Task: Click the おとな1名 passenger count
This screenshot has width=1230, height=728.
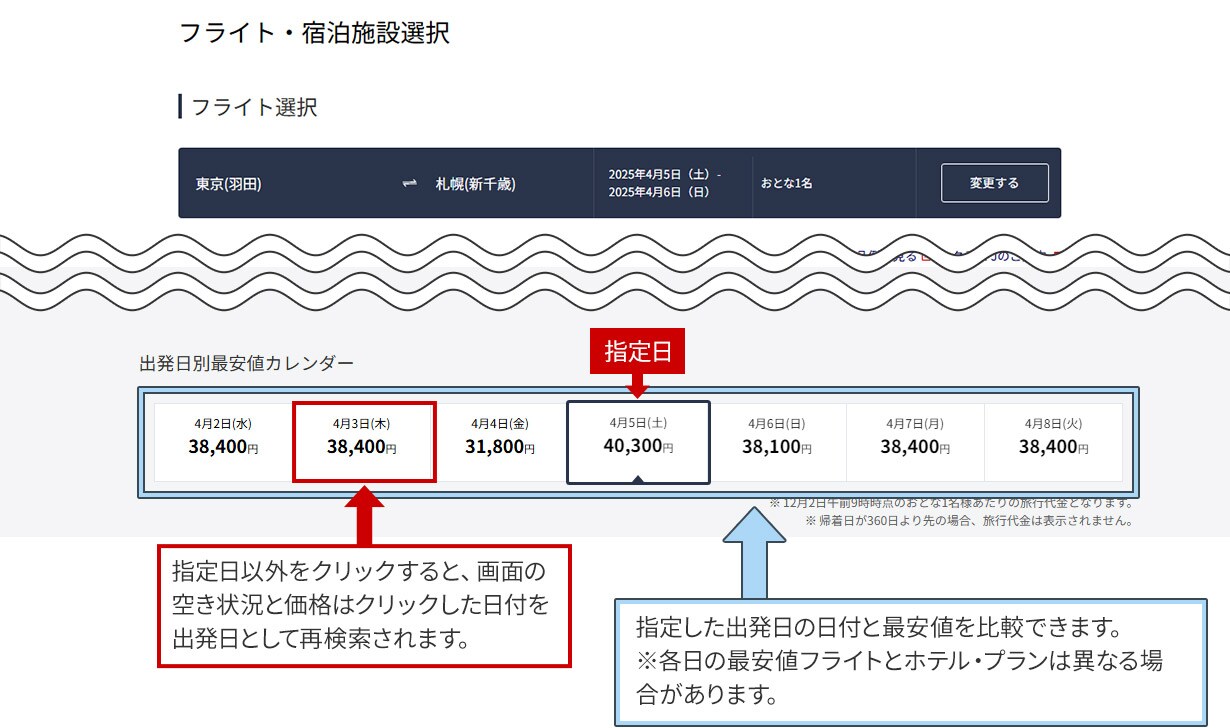Action: click(787, 184)
